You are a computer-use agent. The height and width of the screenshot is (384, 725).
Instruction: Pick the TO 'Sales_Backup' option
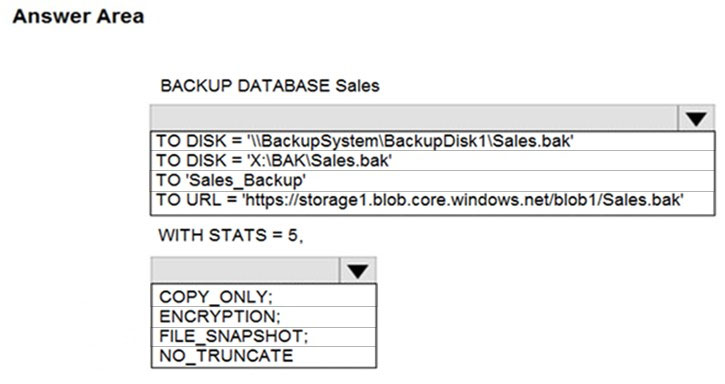click(432, 180)
